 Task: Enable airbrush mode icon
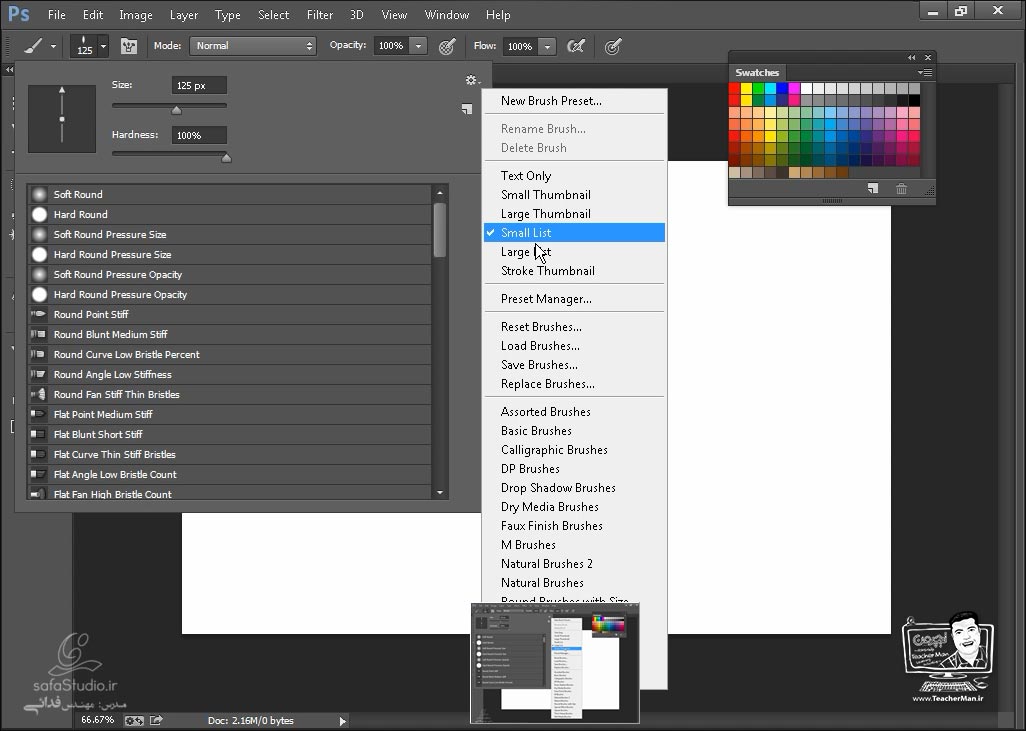(x=576, y=46)
